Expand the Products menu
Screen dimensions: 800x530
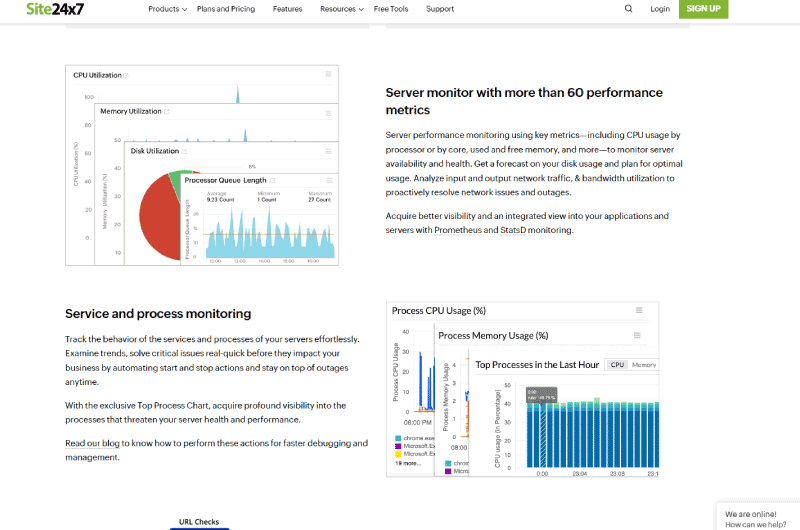tap(167, 9)
